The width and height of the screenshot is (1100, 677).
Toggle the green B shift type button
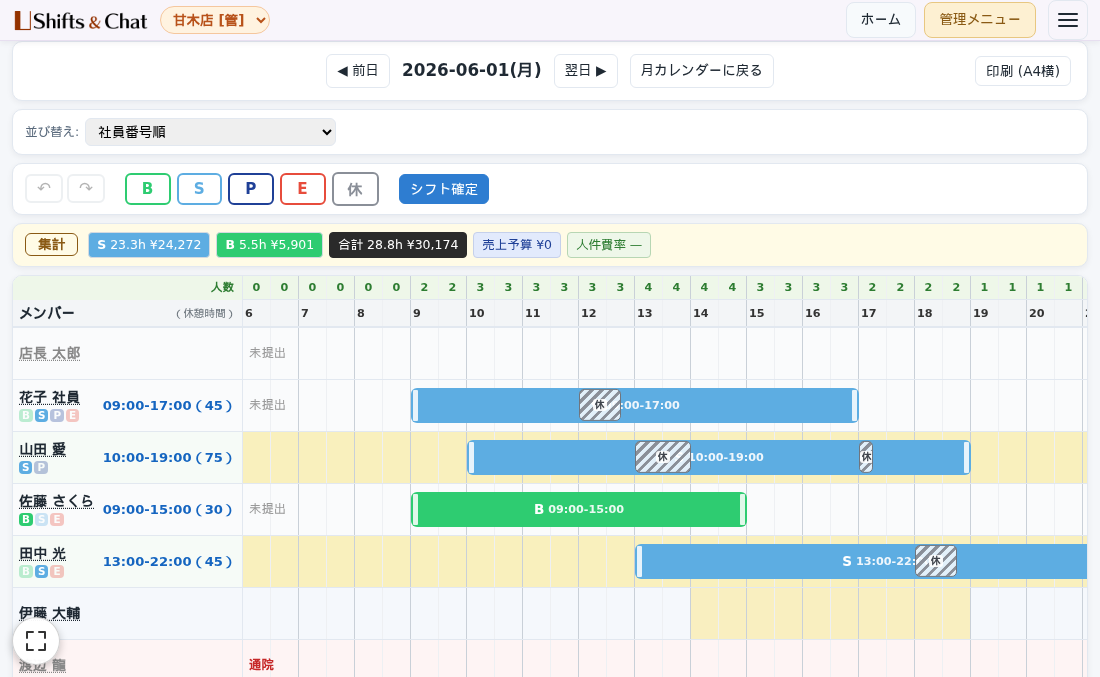[x=147, y=189]
